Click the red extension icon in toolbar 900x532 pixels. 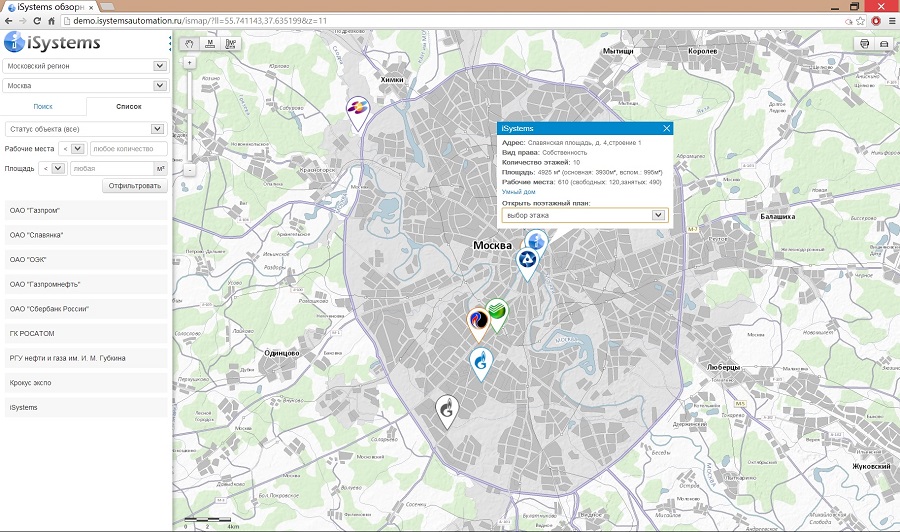click(876, 21)
